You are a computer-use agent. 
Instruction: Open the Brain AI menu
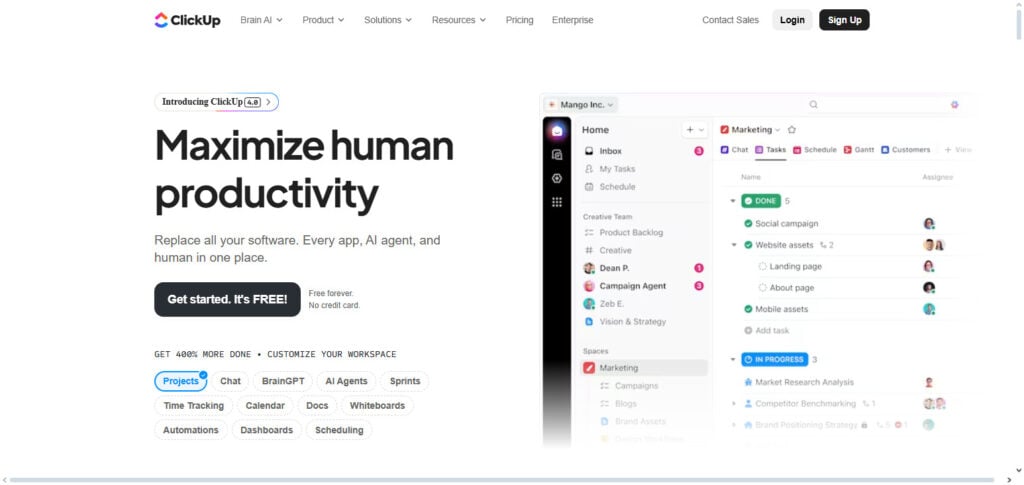261,20
